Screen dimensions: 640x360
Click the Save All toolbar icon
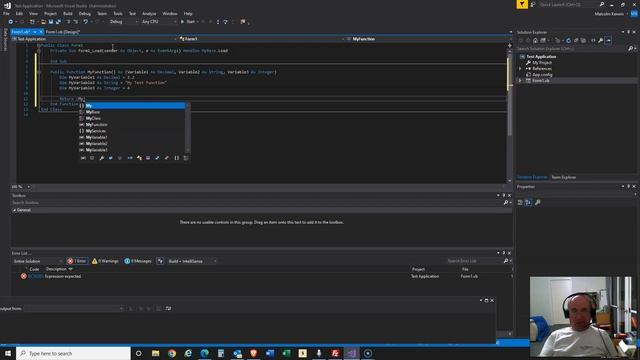(x=58, y=22)
